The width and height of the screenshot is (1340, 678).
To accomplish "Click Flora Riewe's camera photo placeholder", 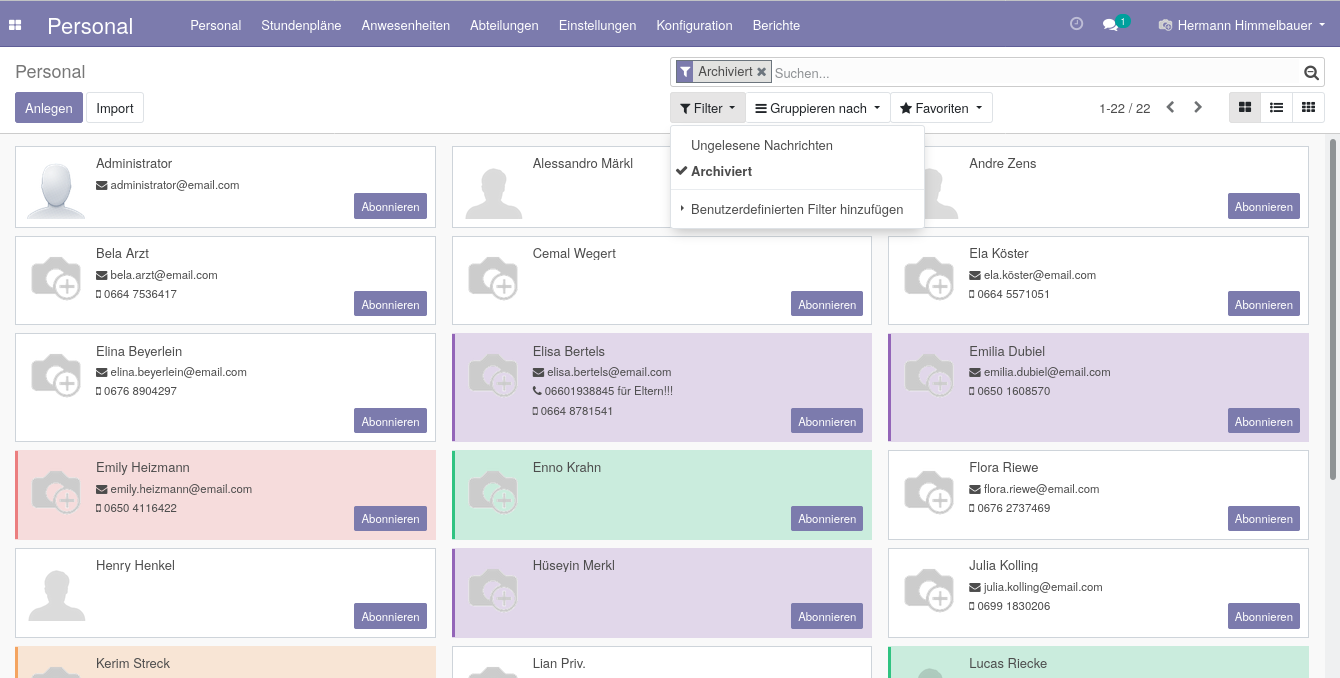I will [930, 491].
